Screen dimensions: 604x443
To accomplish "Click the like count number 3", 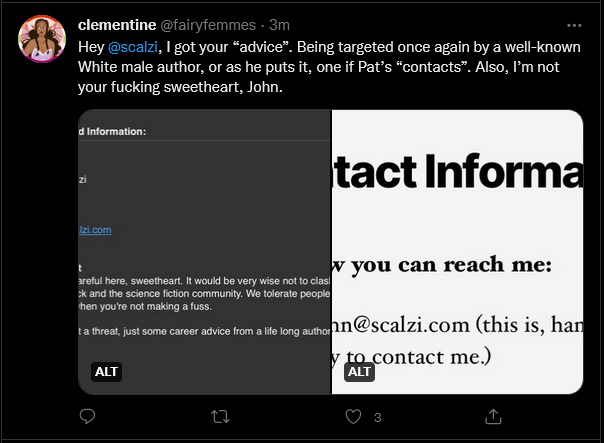I will [378, 418].
